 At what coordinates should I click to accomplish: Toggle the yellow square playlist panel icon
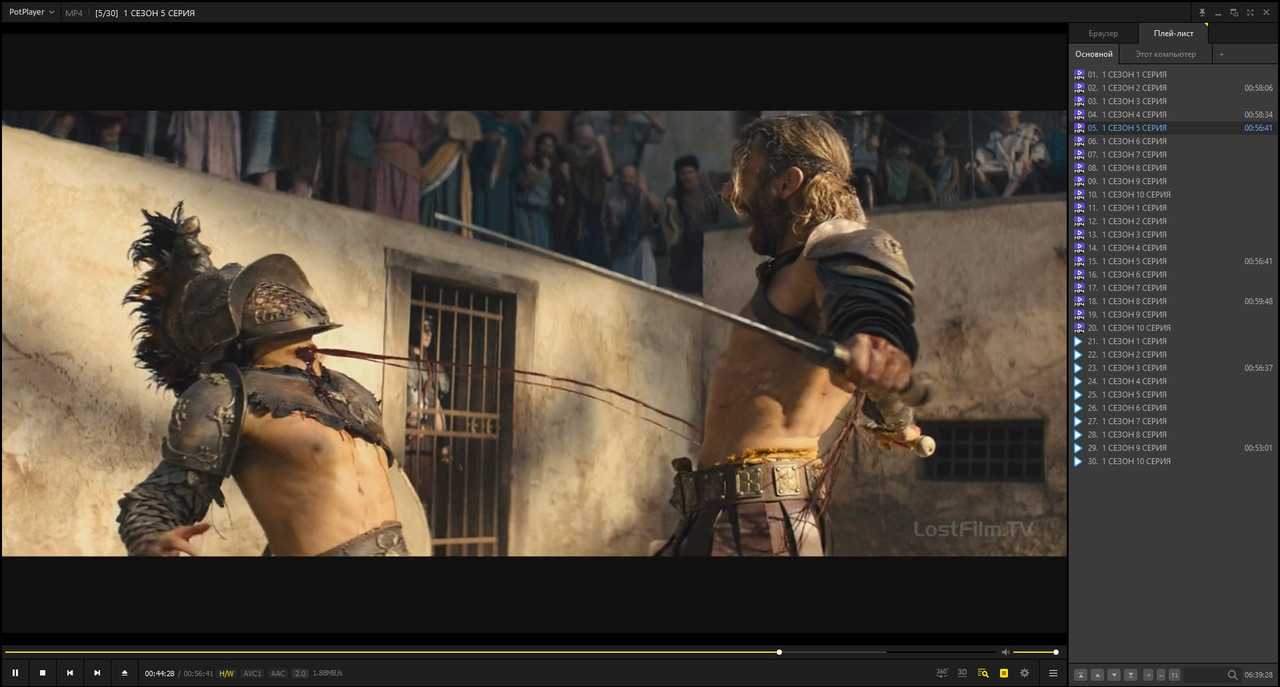1004,673
